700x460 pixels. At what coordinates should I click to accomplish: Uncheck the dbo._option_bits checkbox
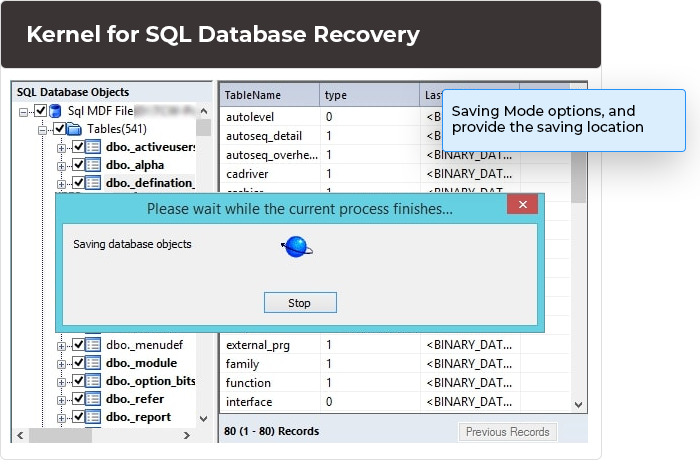(x=78, y=381)
